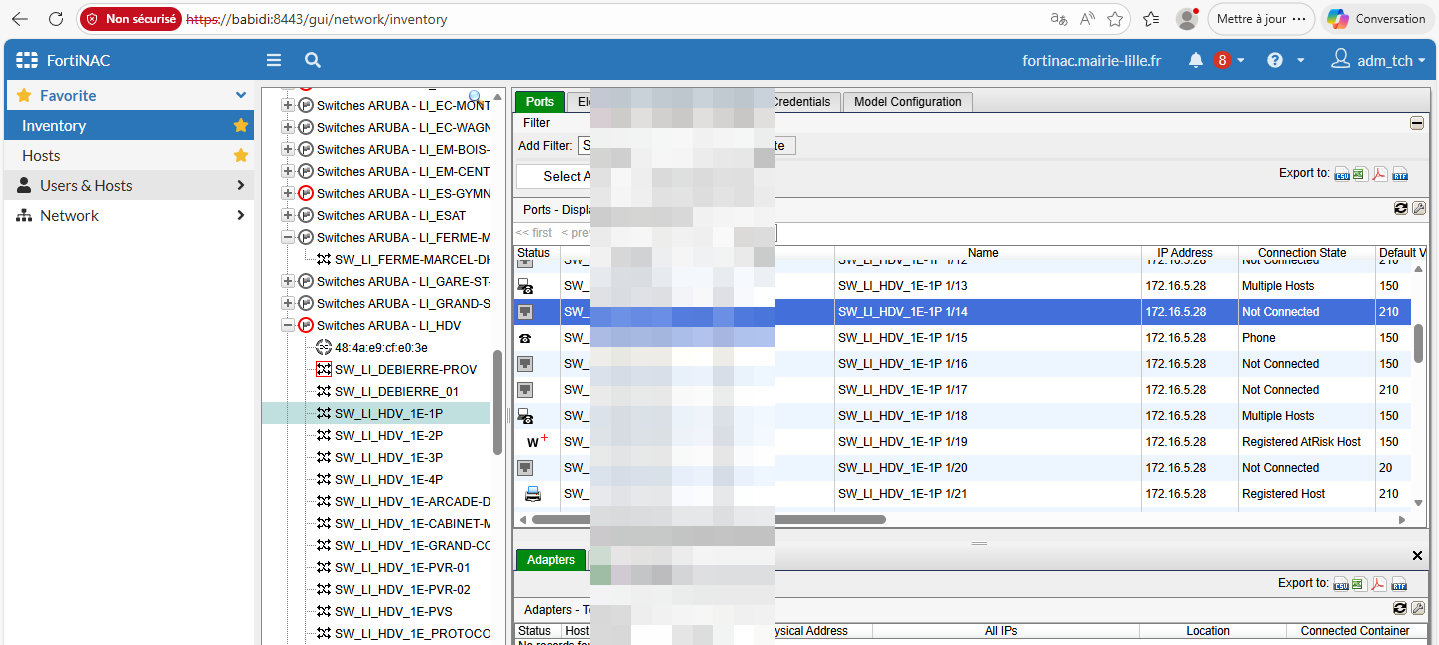
Task: Collapse the Filter section
Action: point(1417,123)
